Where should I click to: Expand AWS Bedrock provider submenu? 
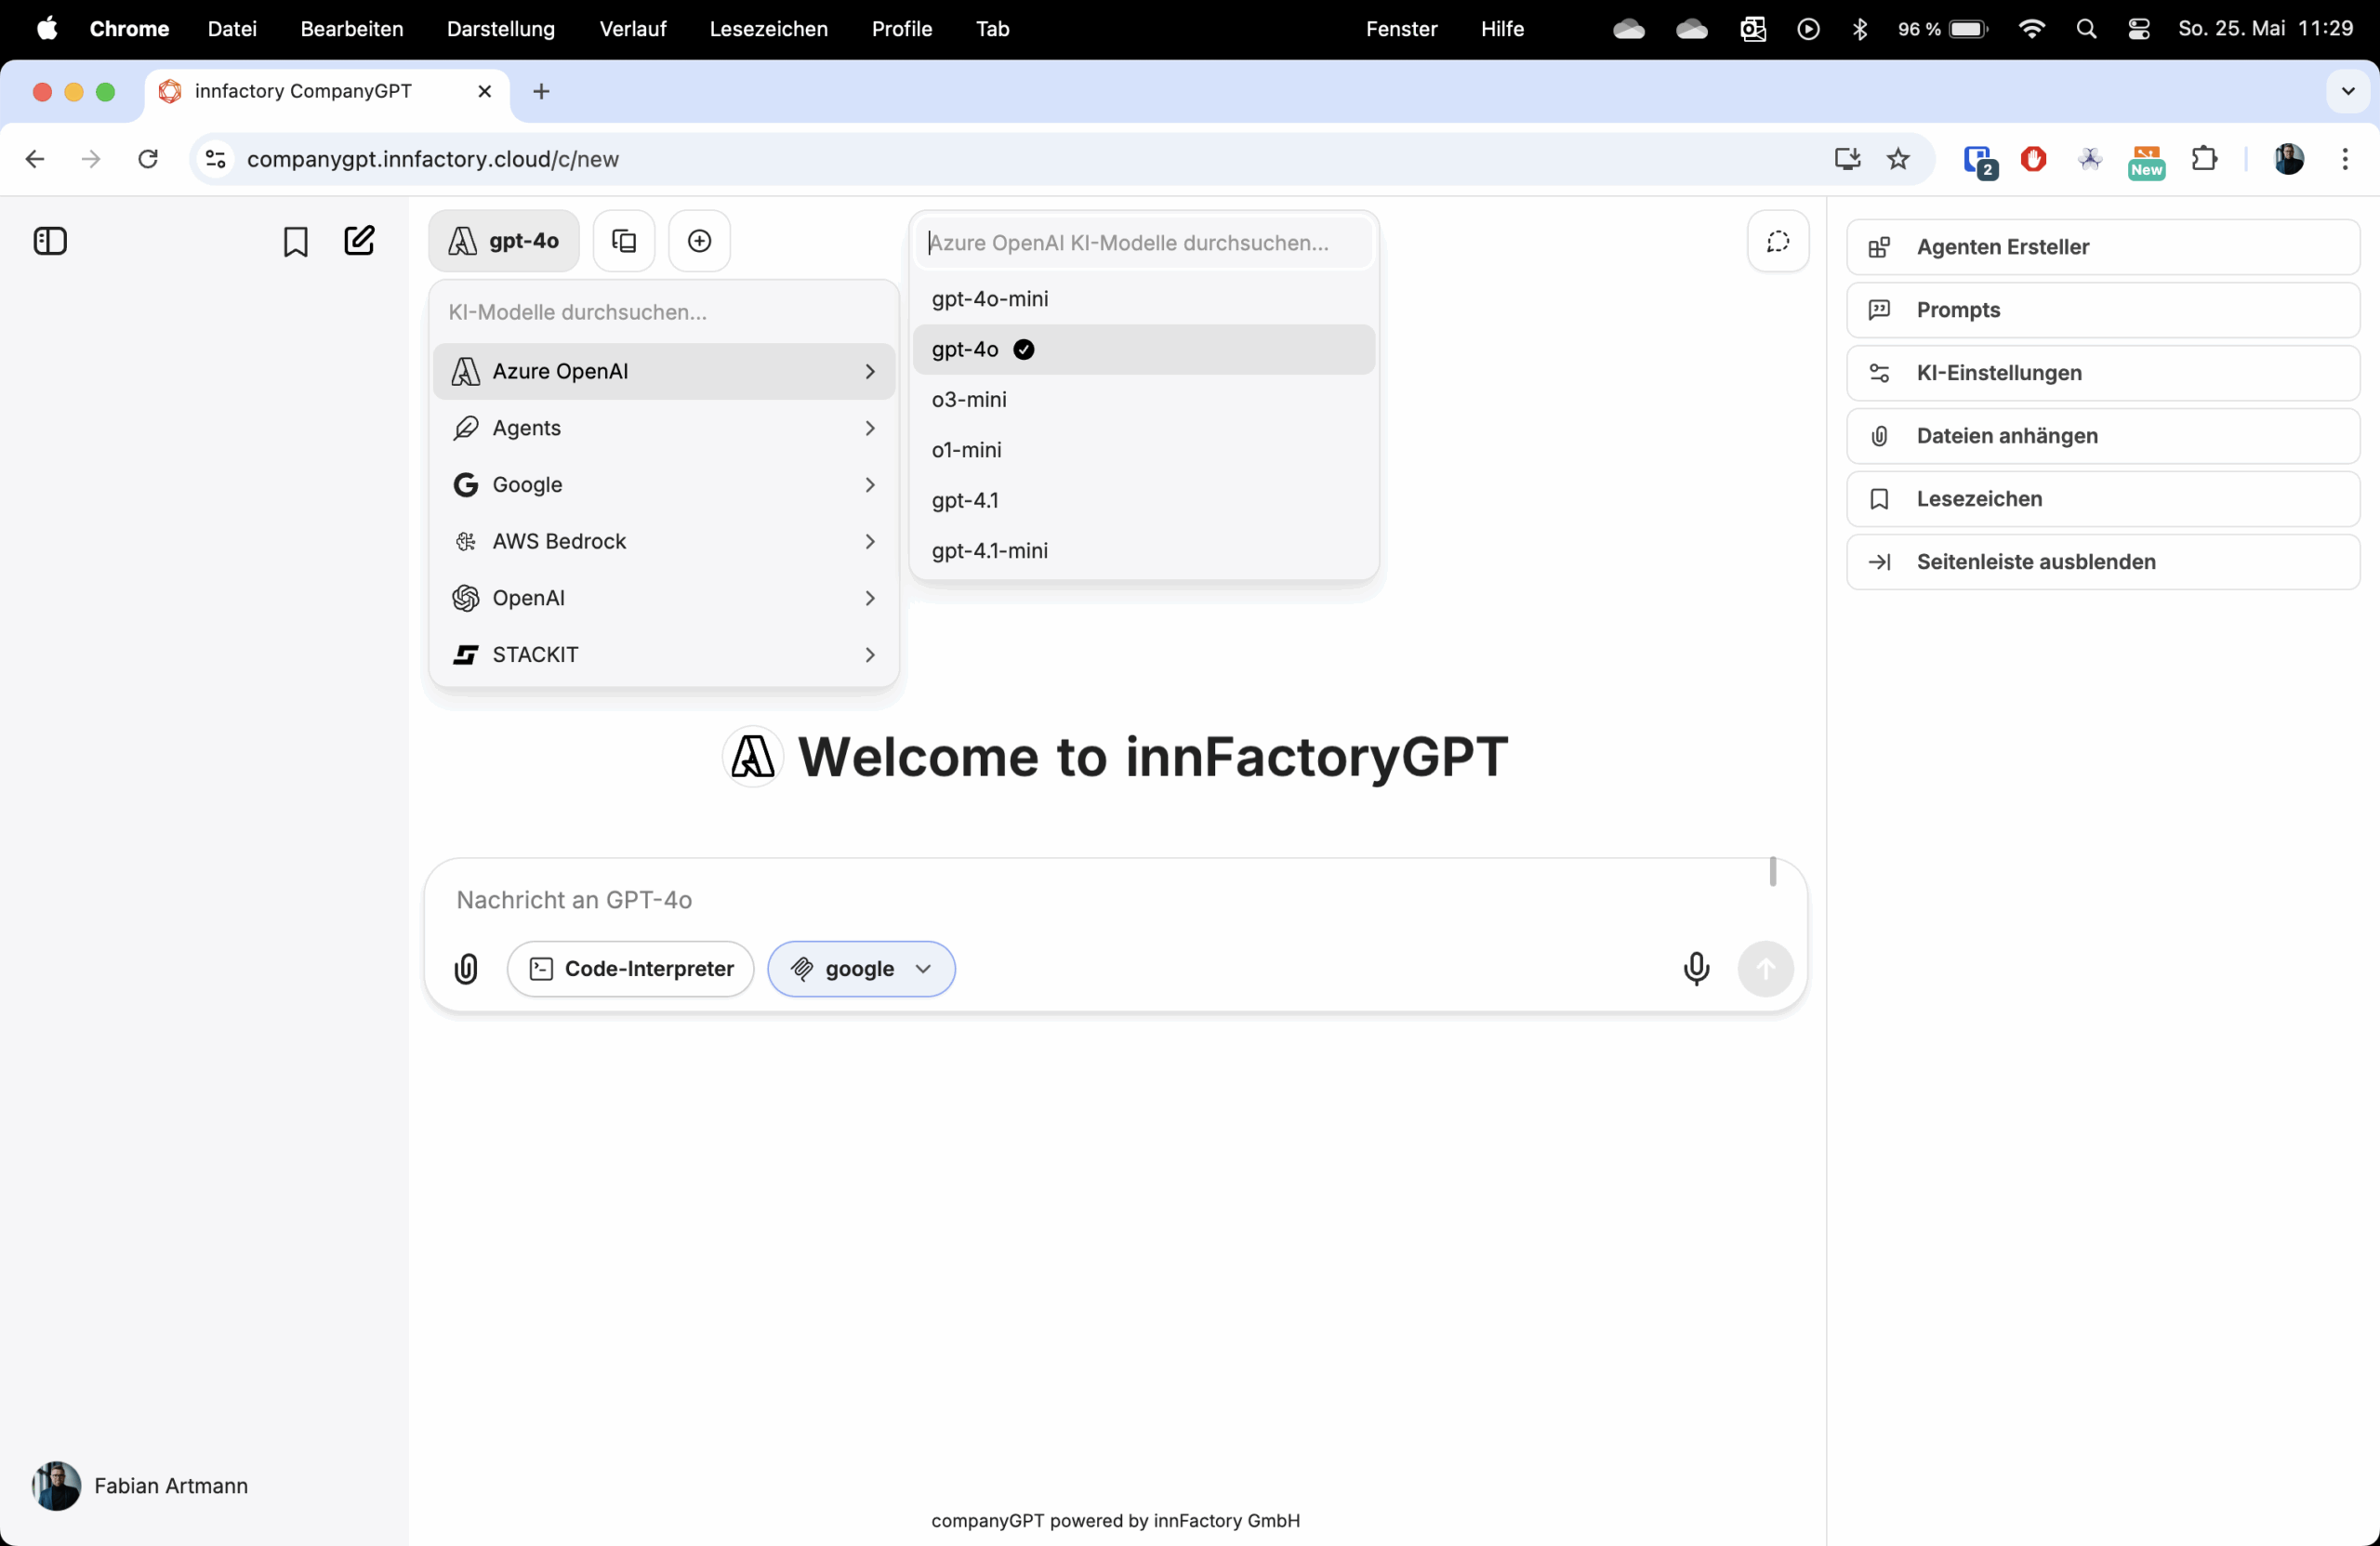(x=663, y=541)
